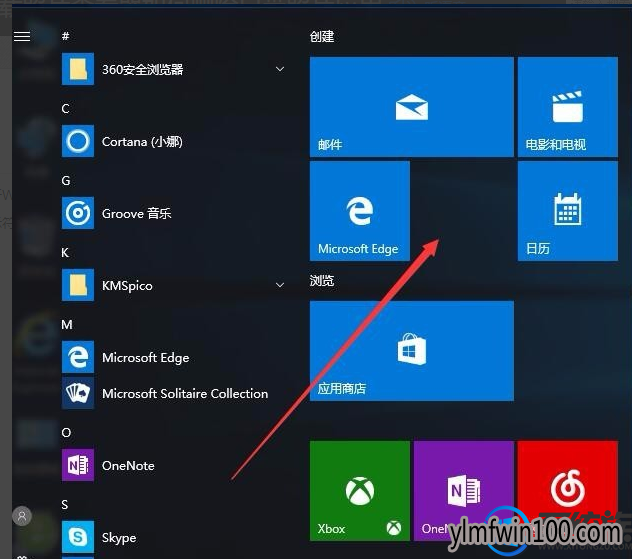Expand 360安全浏览器 folder chevron
The width and height of the screenshot is (632, 559).
click(280, 69)
